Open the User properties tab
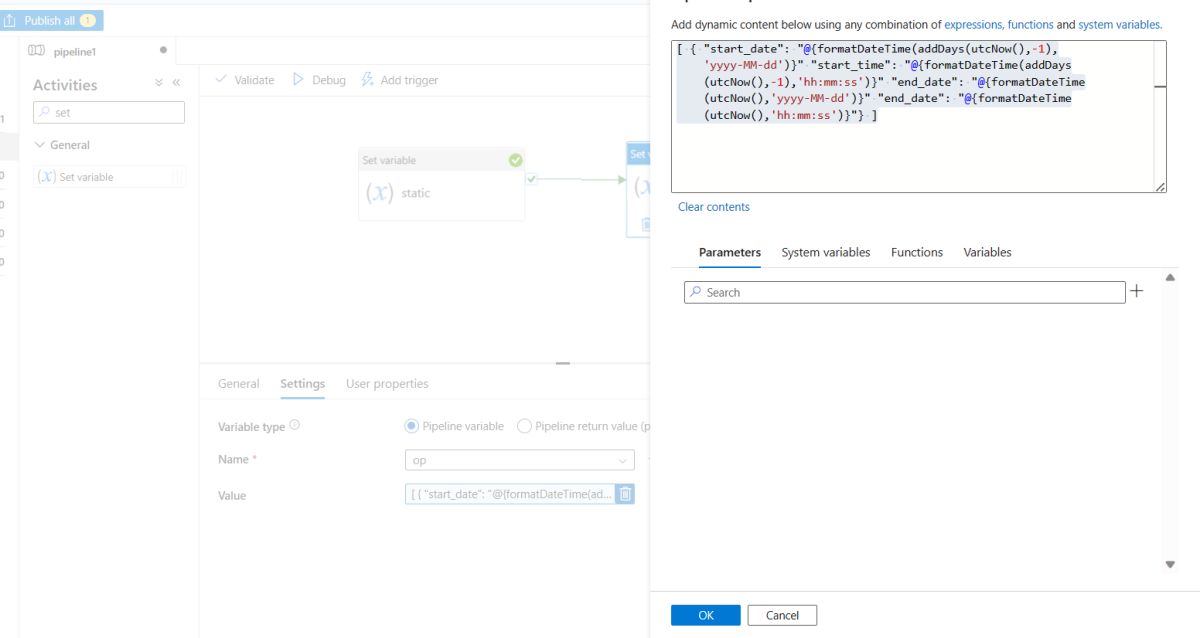This screenshot has height=638, width=1200. 387,384
